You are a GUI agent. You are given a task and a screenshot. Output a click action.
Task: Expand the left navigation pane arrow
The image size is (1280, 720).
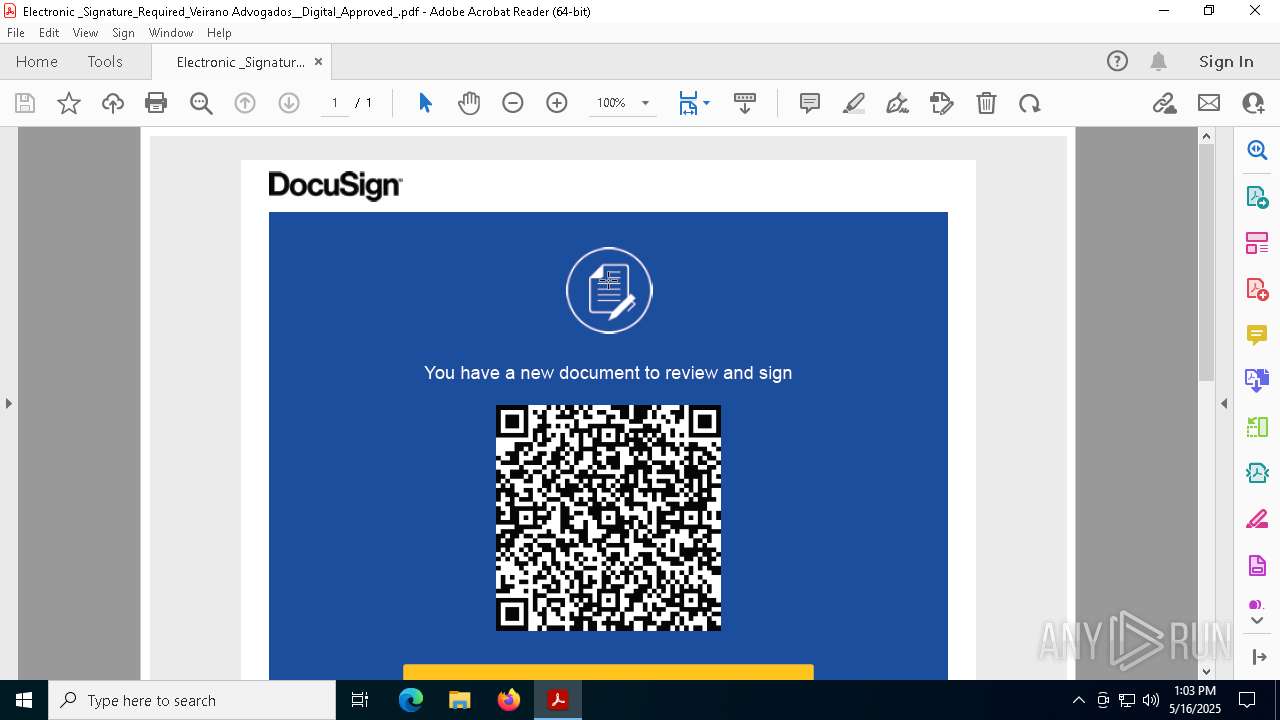[8, 403]
